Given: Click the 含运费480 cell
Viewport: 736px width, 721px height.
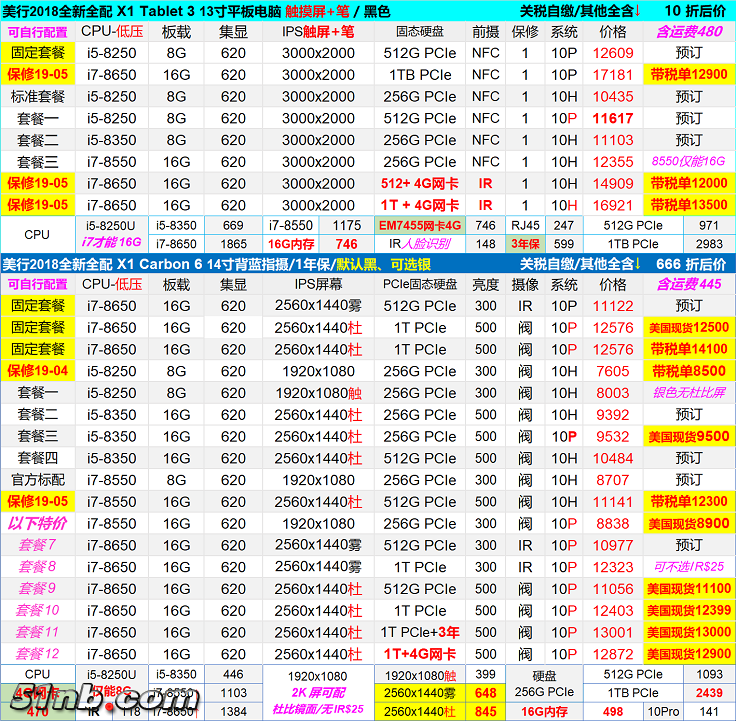Looking at the screenshot, I should coord(688,32).
